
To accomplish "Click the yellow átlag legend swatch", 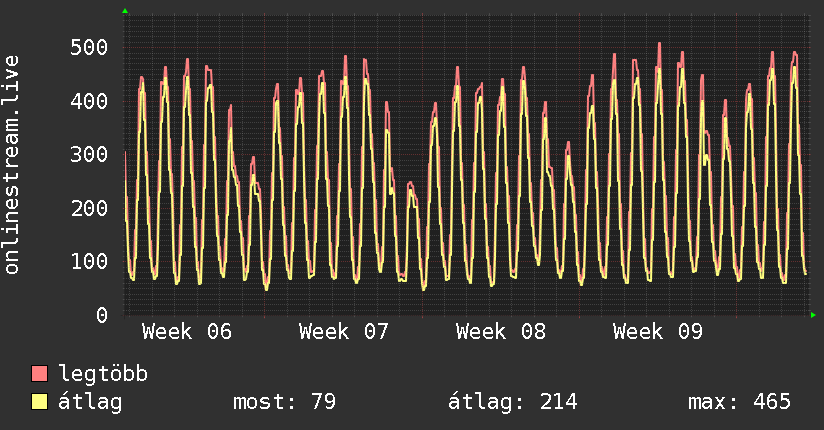I will (x=39, y=402).
